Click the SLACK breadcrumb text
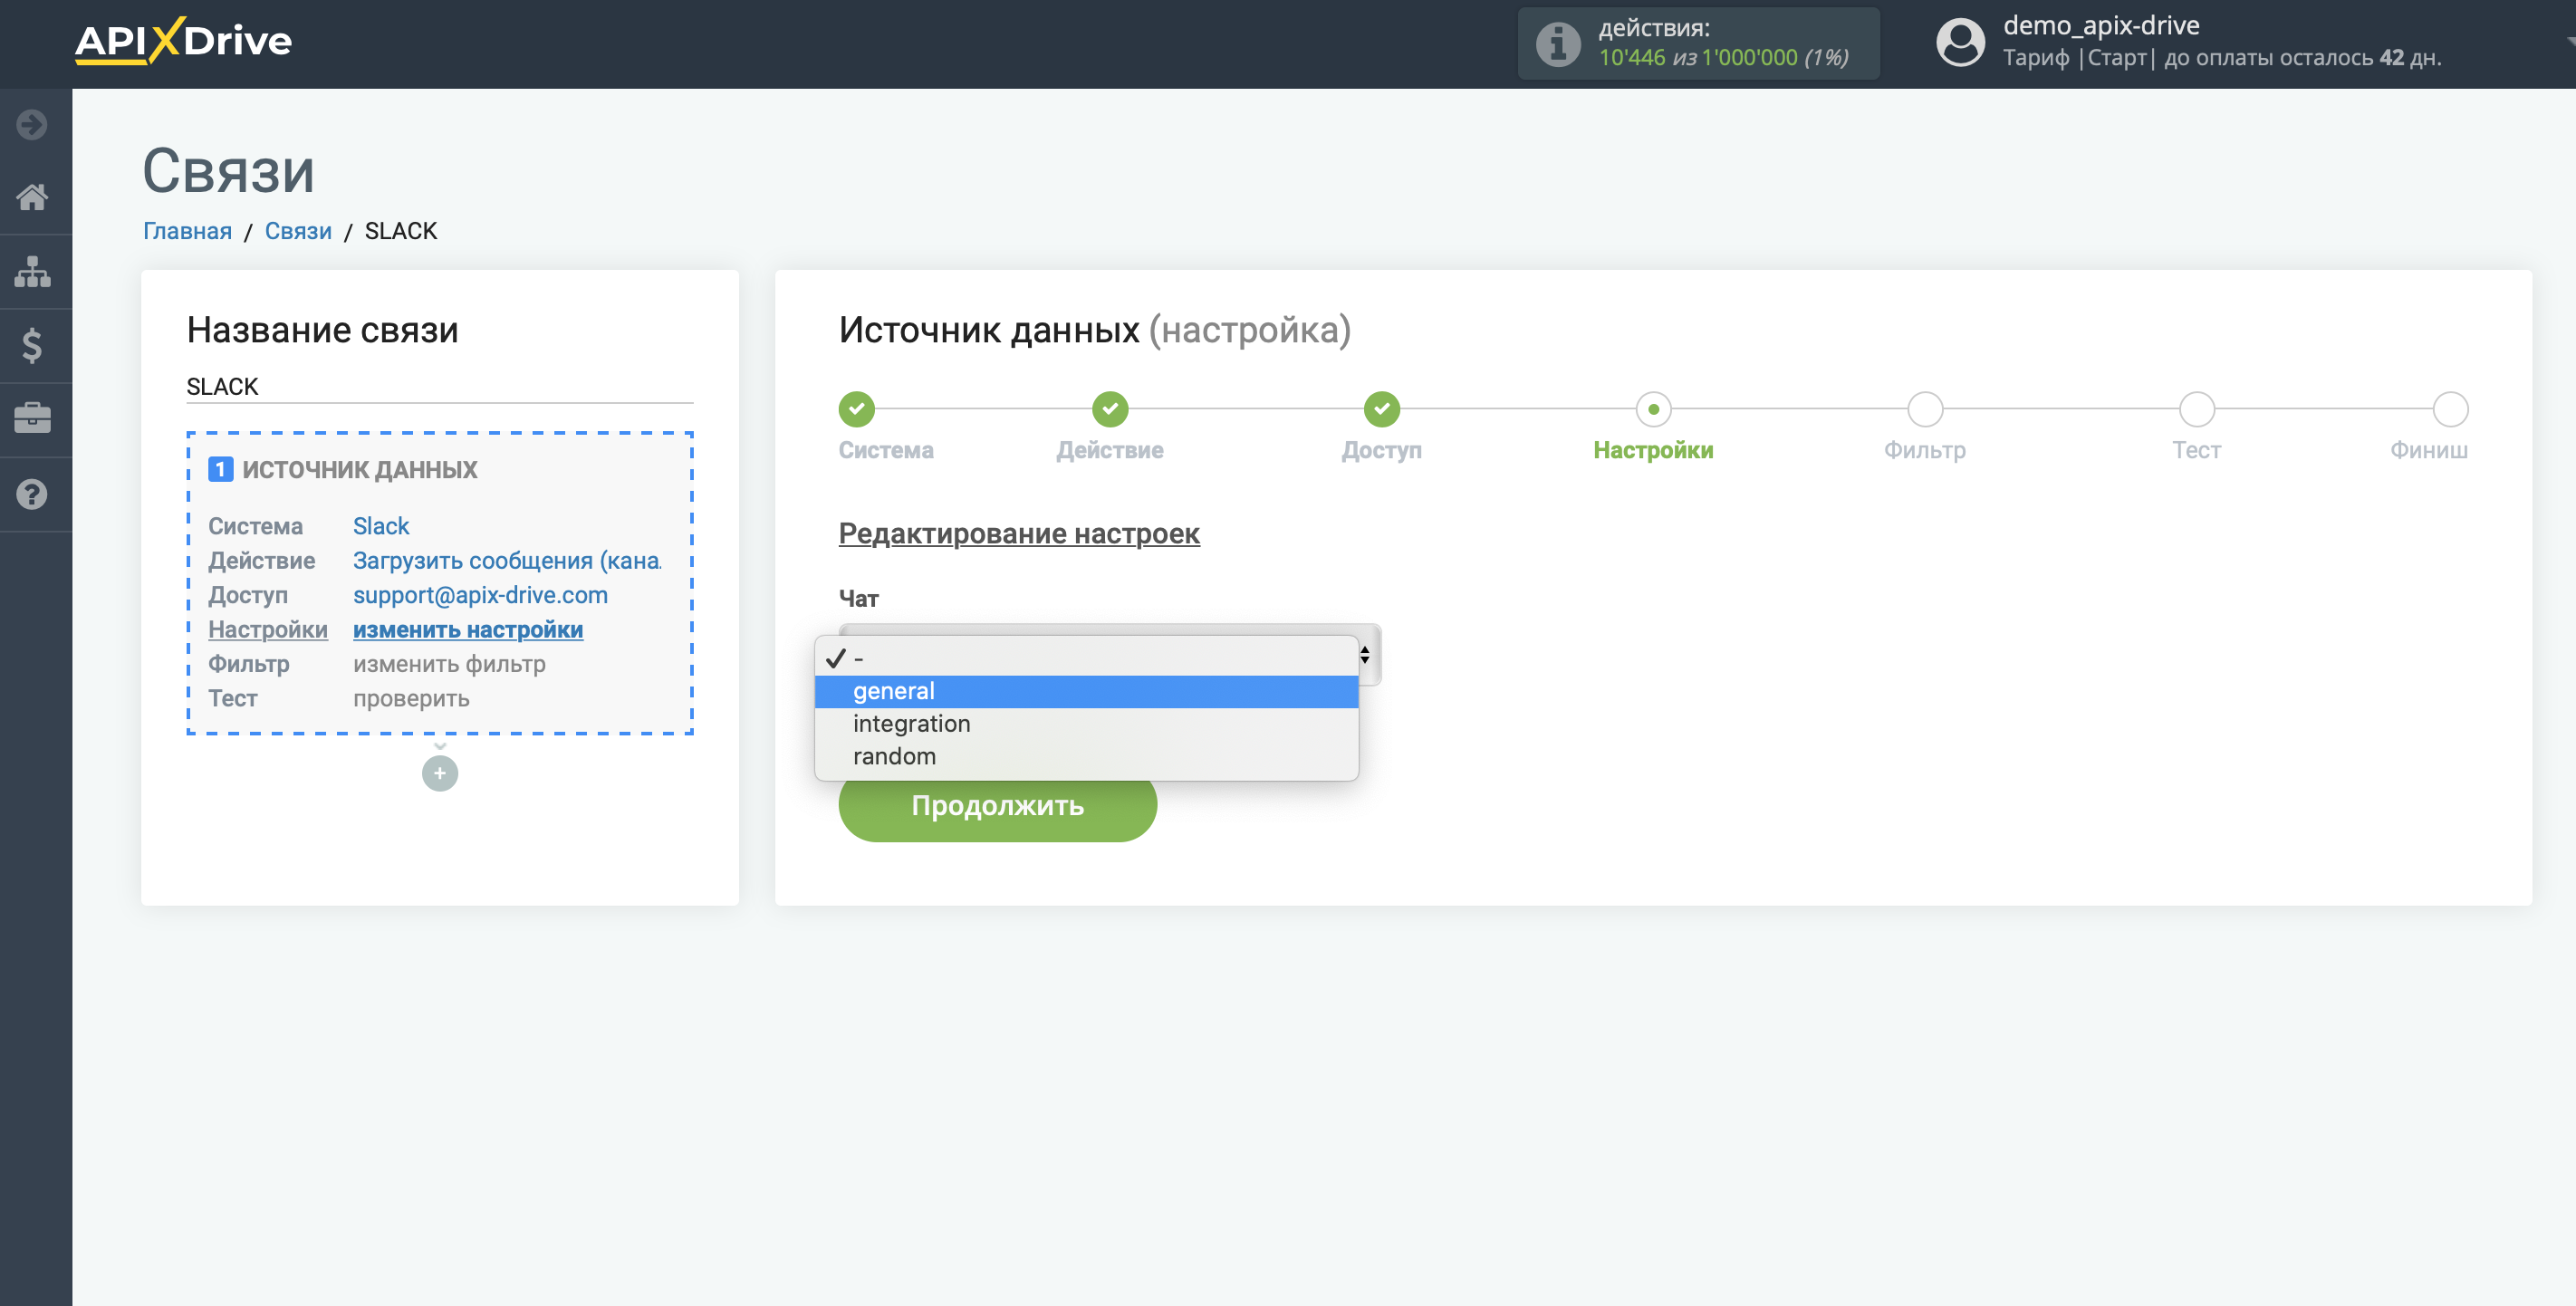The image size is (2576, 1306). [401, 231]
